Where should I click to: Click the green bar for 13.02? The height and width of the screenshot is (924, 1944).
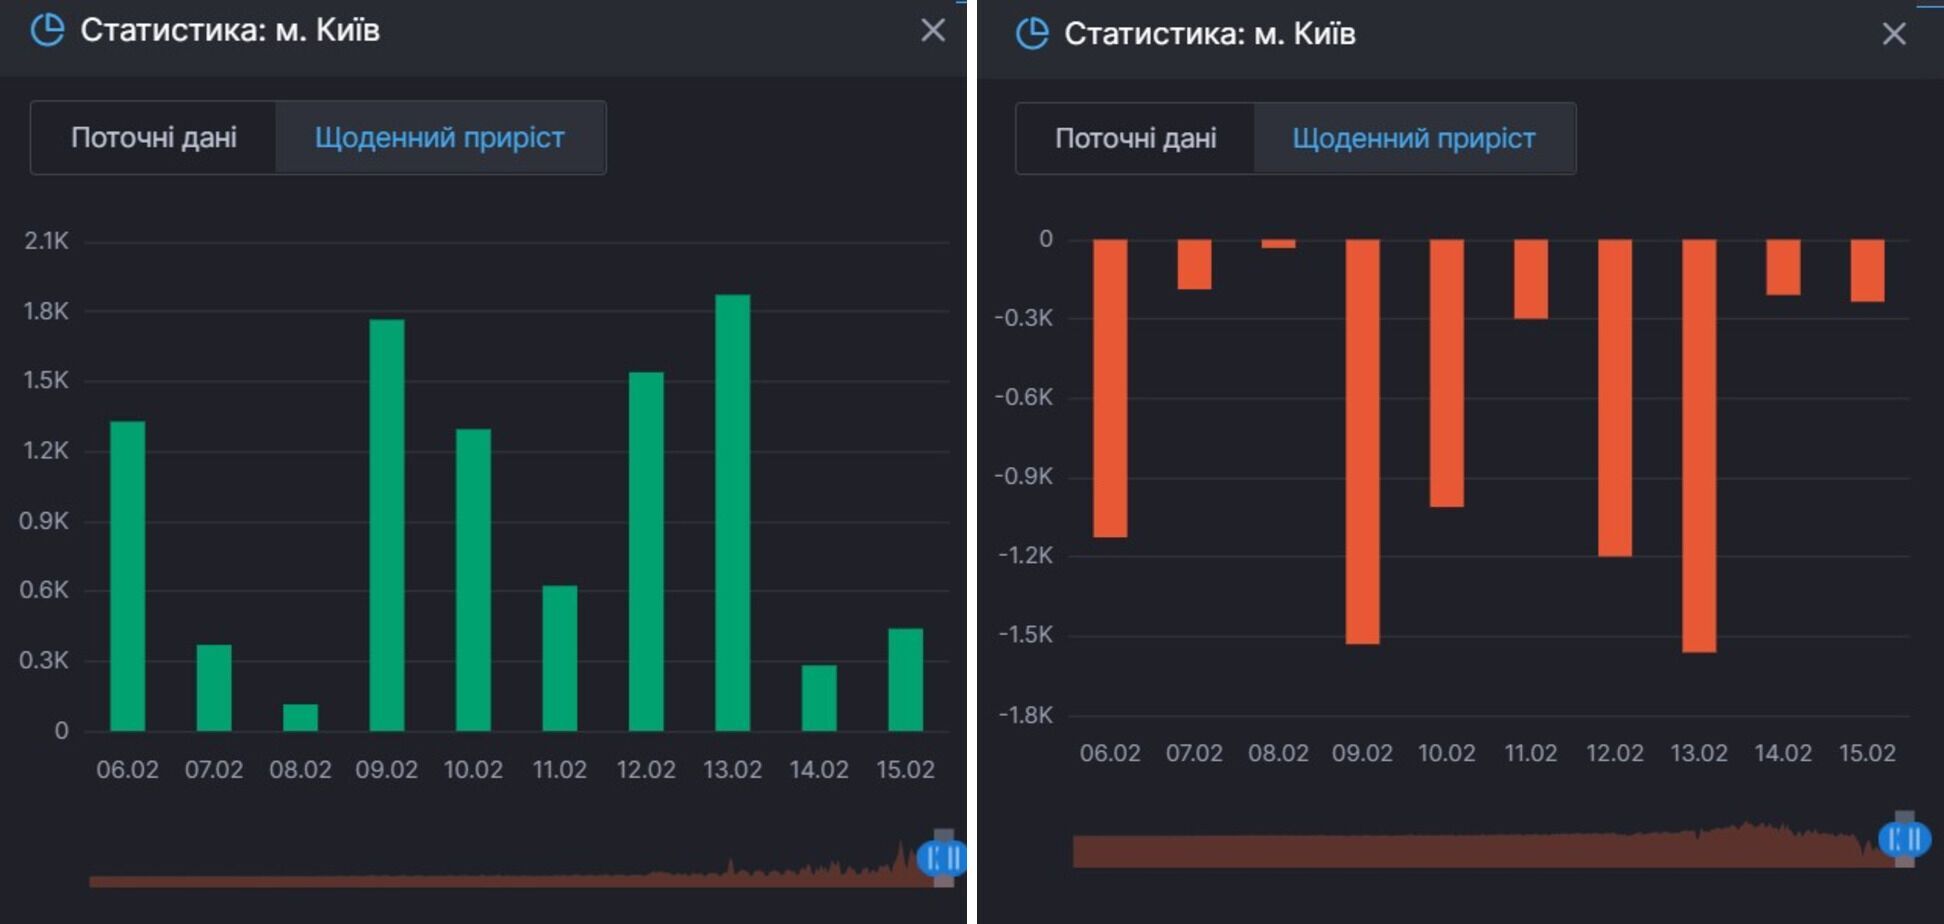(732, 512)
